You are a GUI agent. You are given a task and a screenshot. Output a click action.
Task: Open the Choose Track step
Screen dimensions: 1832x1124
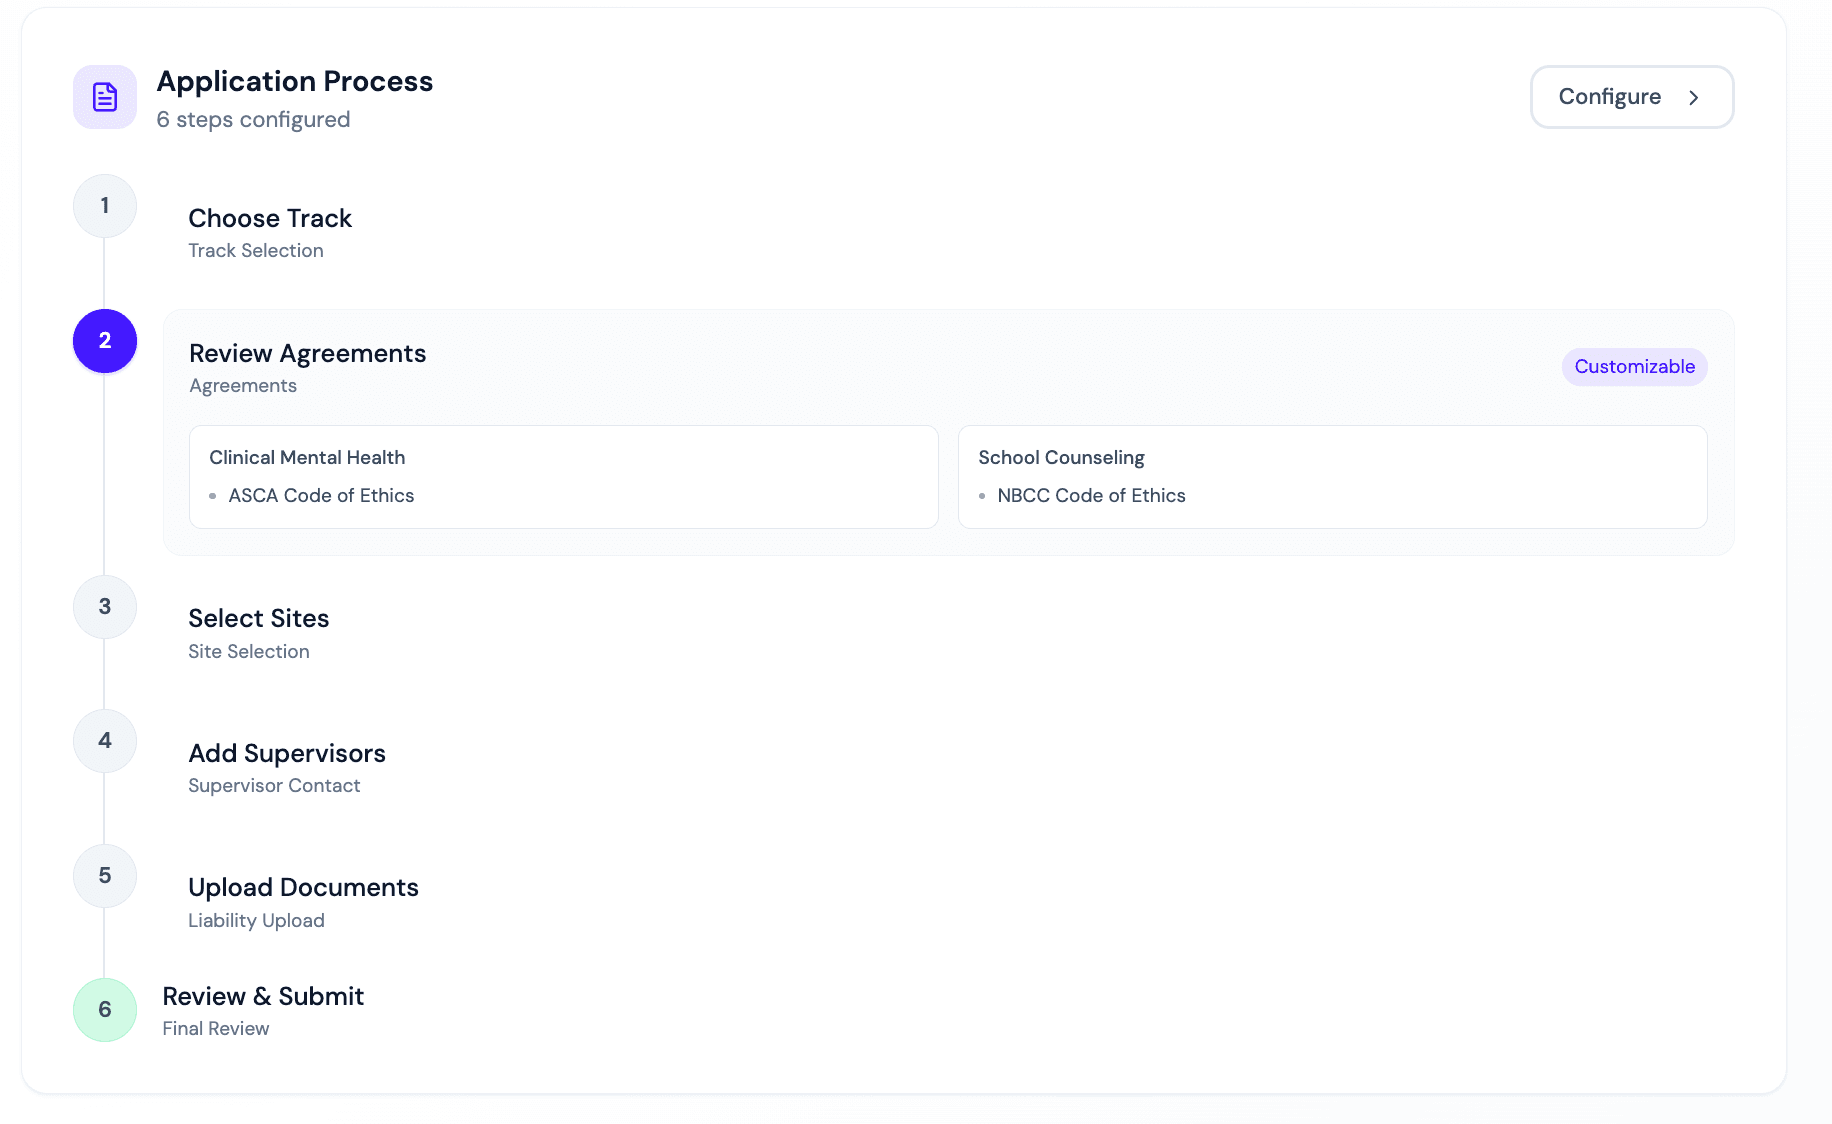270,219
